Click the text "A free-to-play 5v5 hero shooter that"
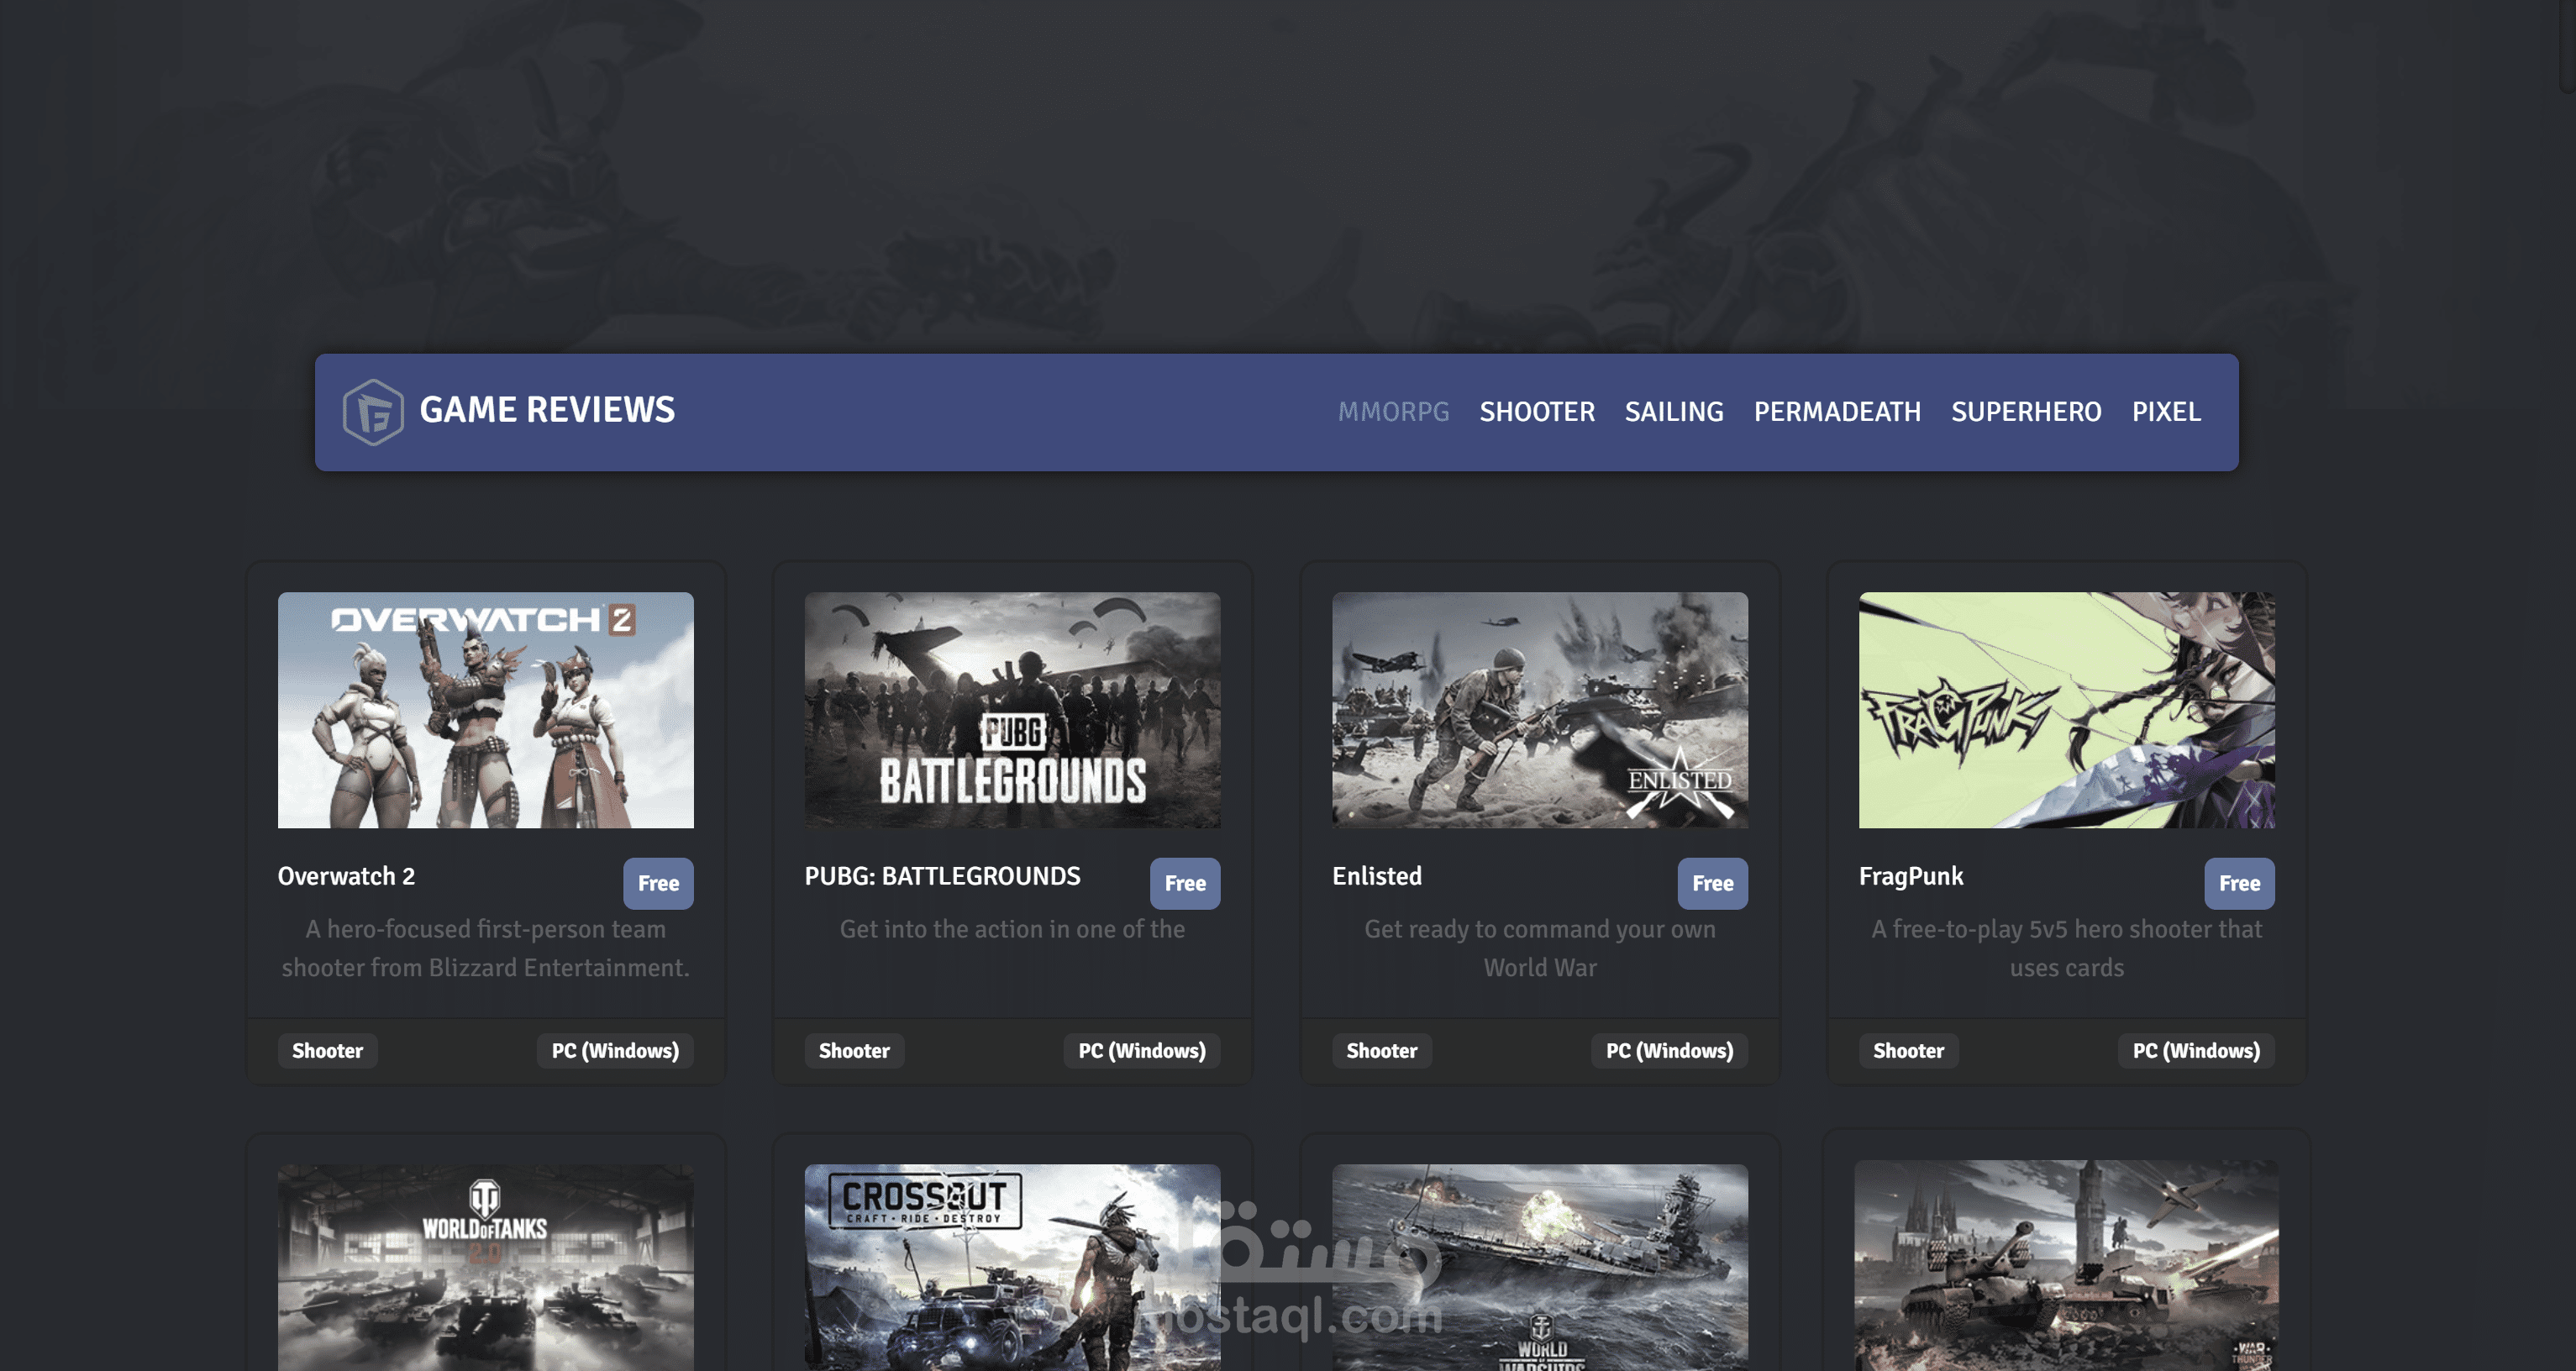The height and width of the screenshot is (1371, 2576). [2067, 929]
